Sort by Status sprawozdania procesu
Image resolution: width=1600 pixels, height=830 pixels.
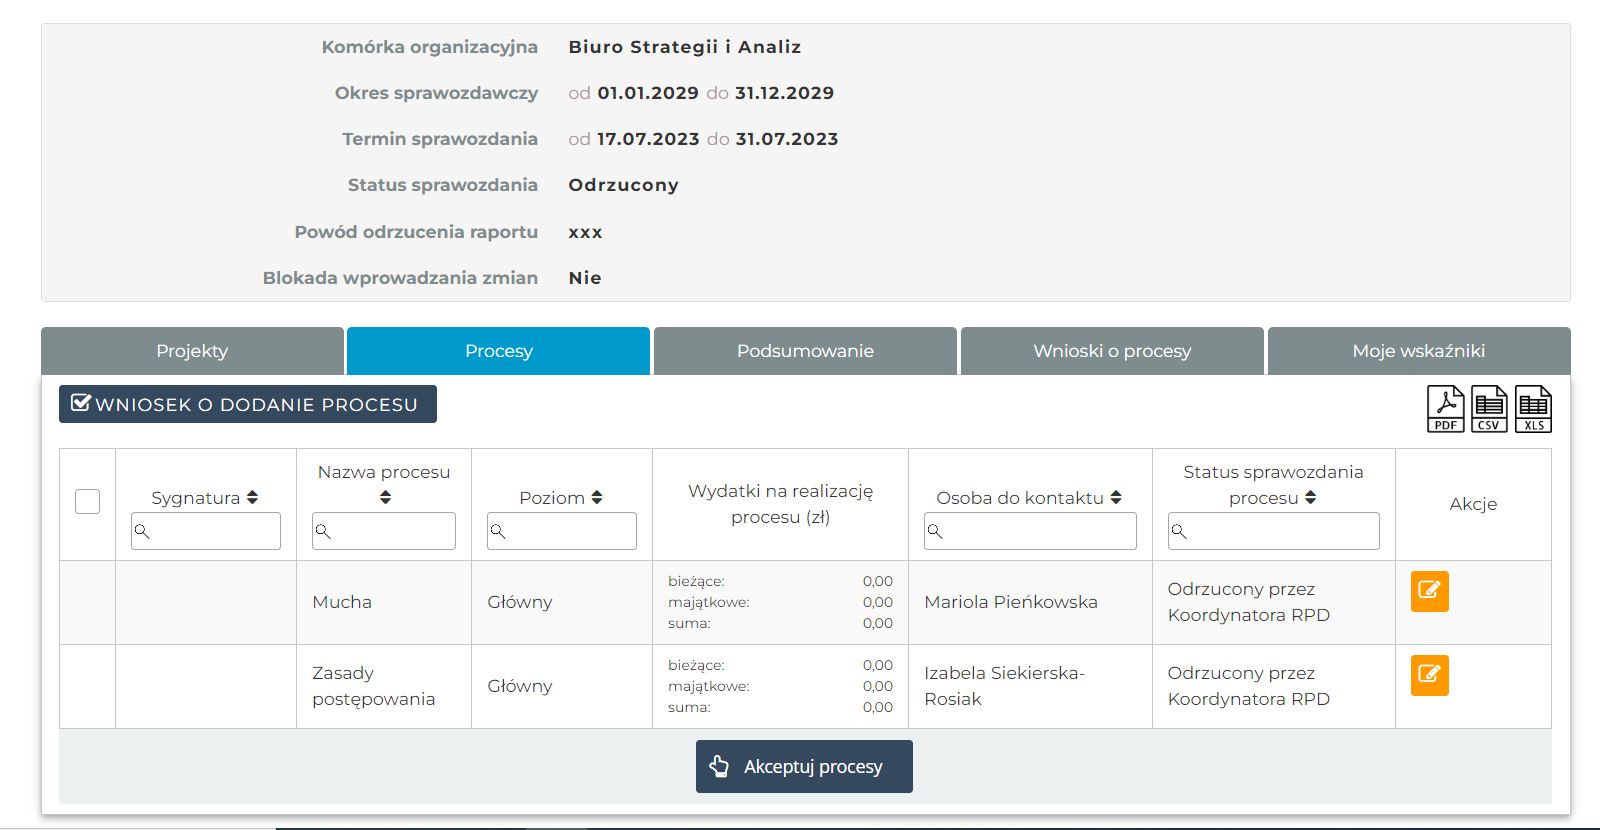click(1310, 497)
